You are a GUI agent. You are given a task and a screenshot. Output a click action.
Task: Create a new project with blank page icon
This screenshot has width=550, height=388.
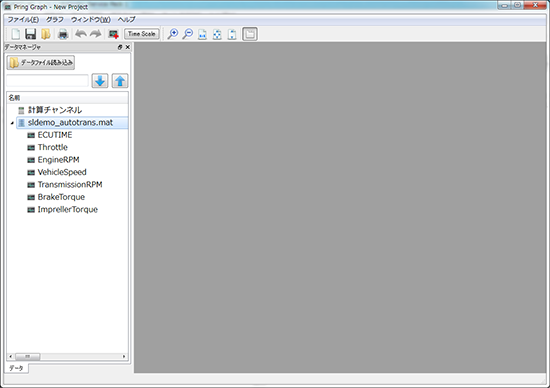[15, 34]
